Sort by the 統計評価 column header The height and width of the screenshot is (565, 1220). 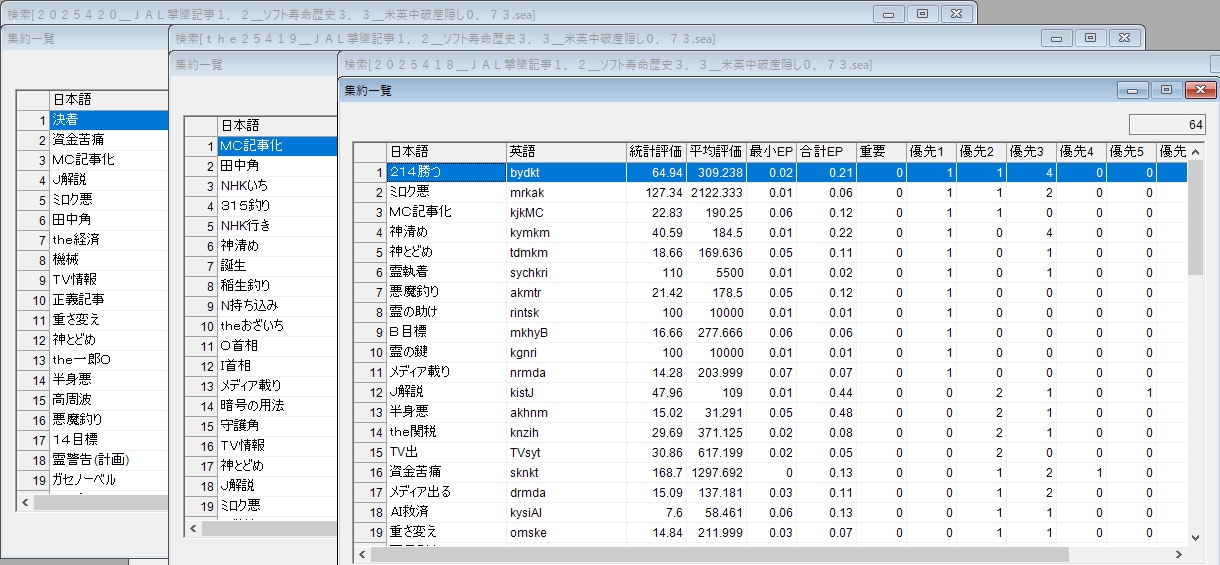655,152
